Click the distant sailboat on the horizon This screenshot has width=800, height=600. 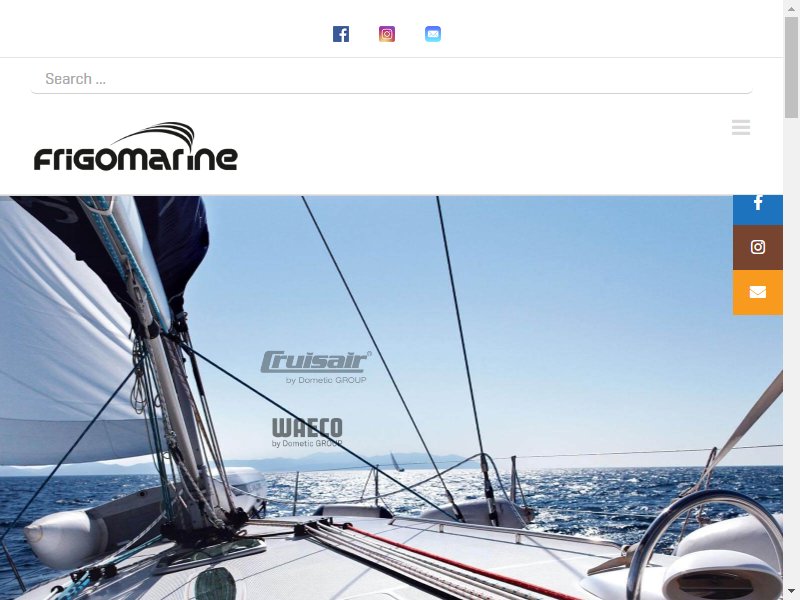pyautogui.click(x=397, y=462)
